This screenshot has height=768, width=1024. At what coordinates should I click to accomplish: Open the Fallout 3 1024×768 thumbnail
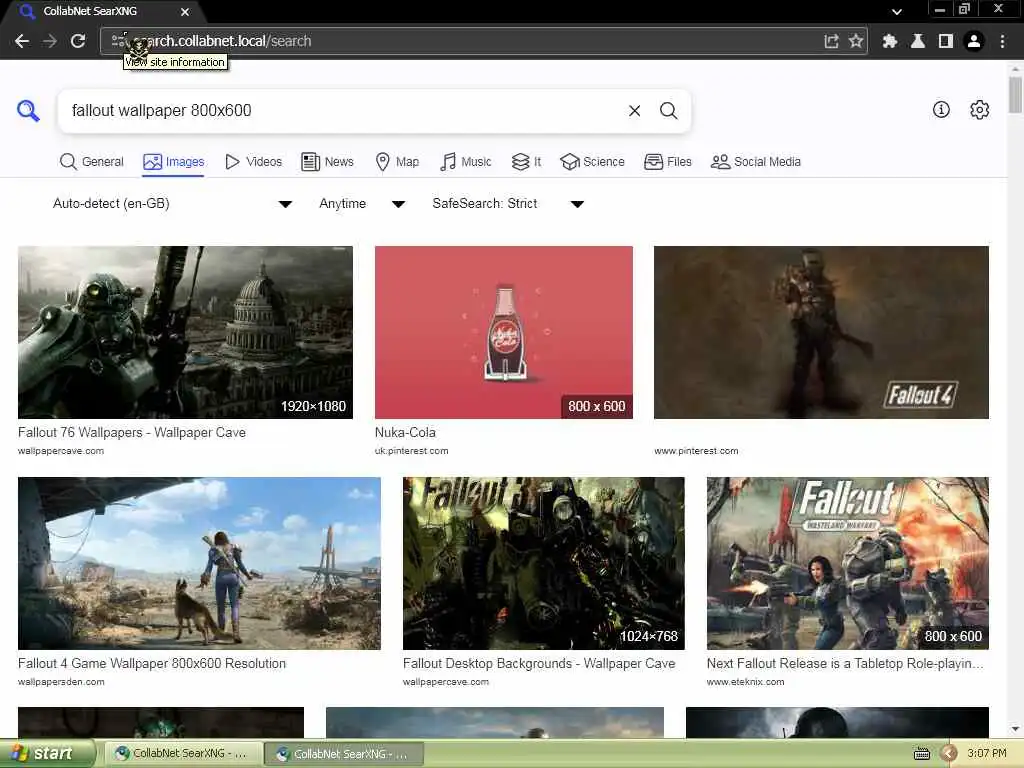543,564
